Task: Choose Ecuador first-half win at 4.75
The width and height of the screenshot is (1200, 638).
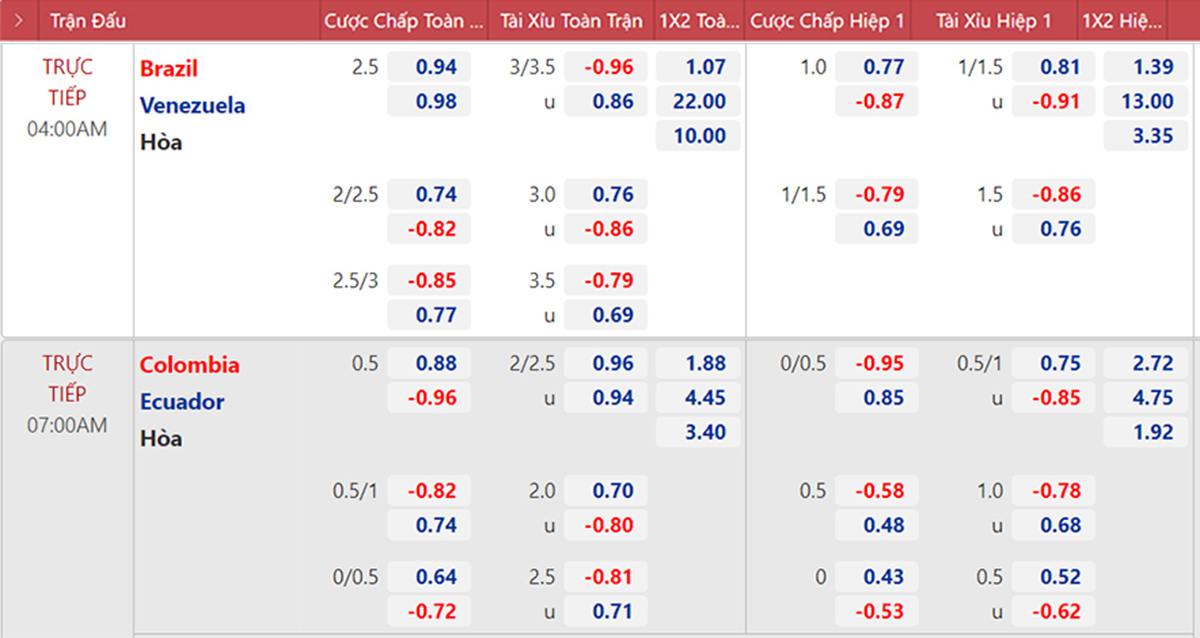Action: 1146,397
